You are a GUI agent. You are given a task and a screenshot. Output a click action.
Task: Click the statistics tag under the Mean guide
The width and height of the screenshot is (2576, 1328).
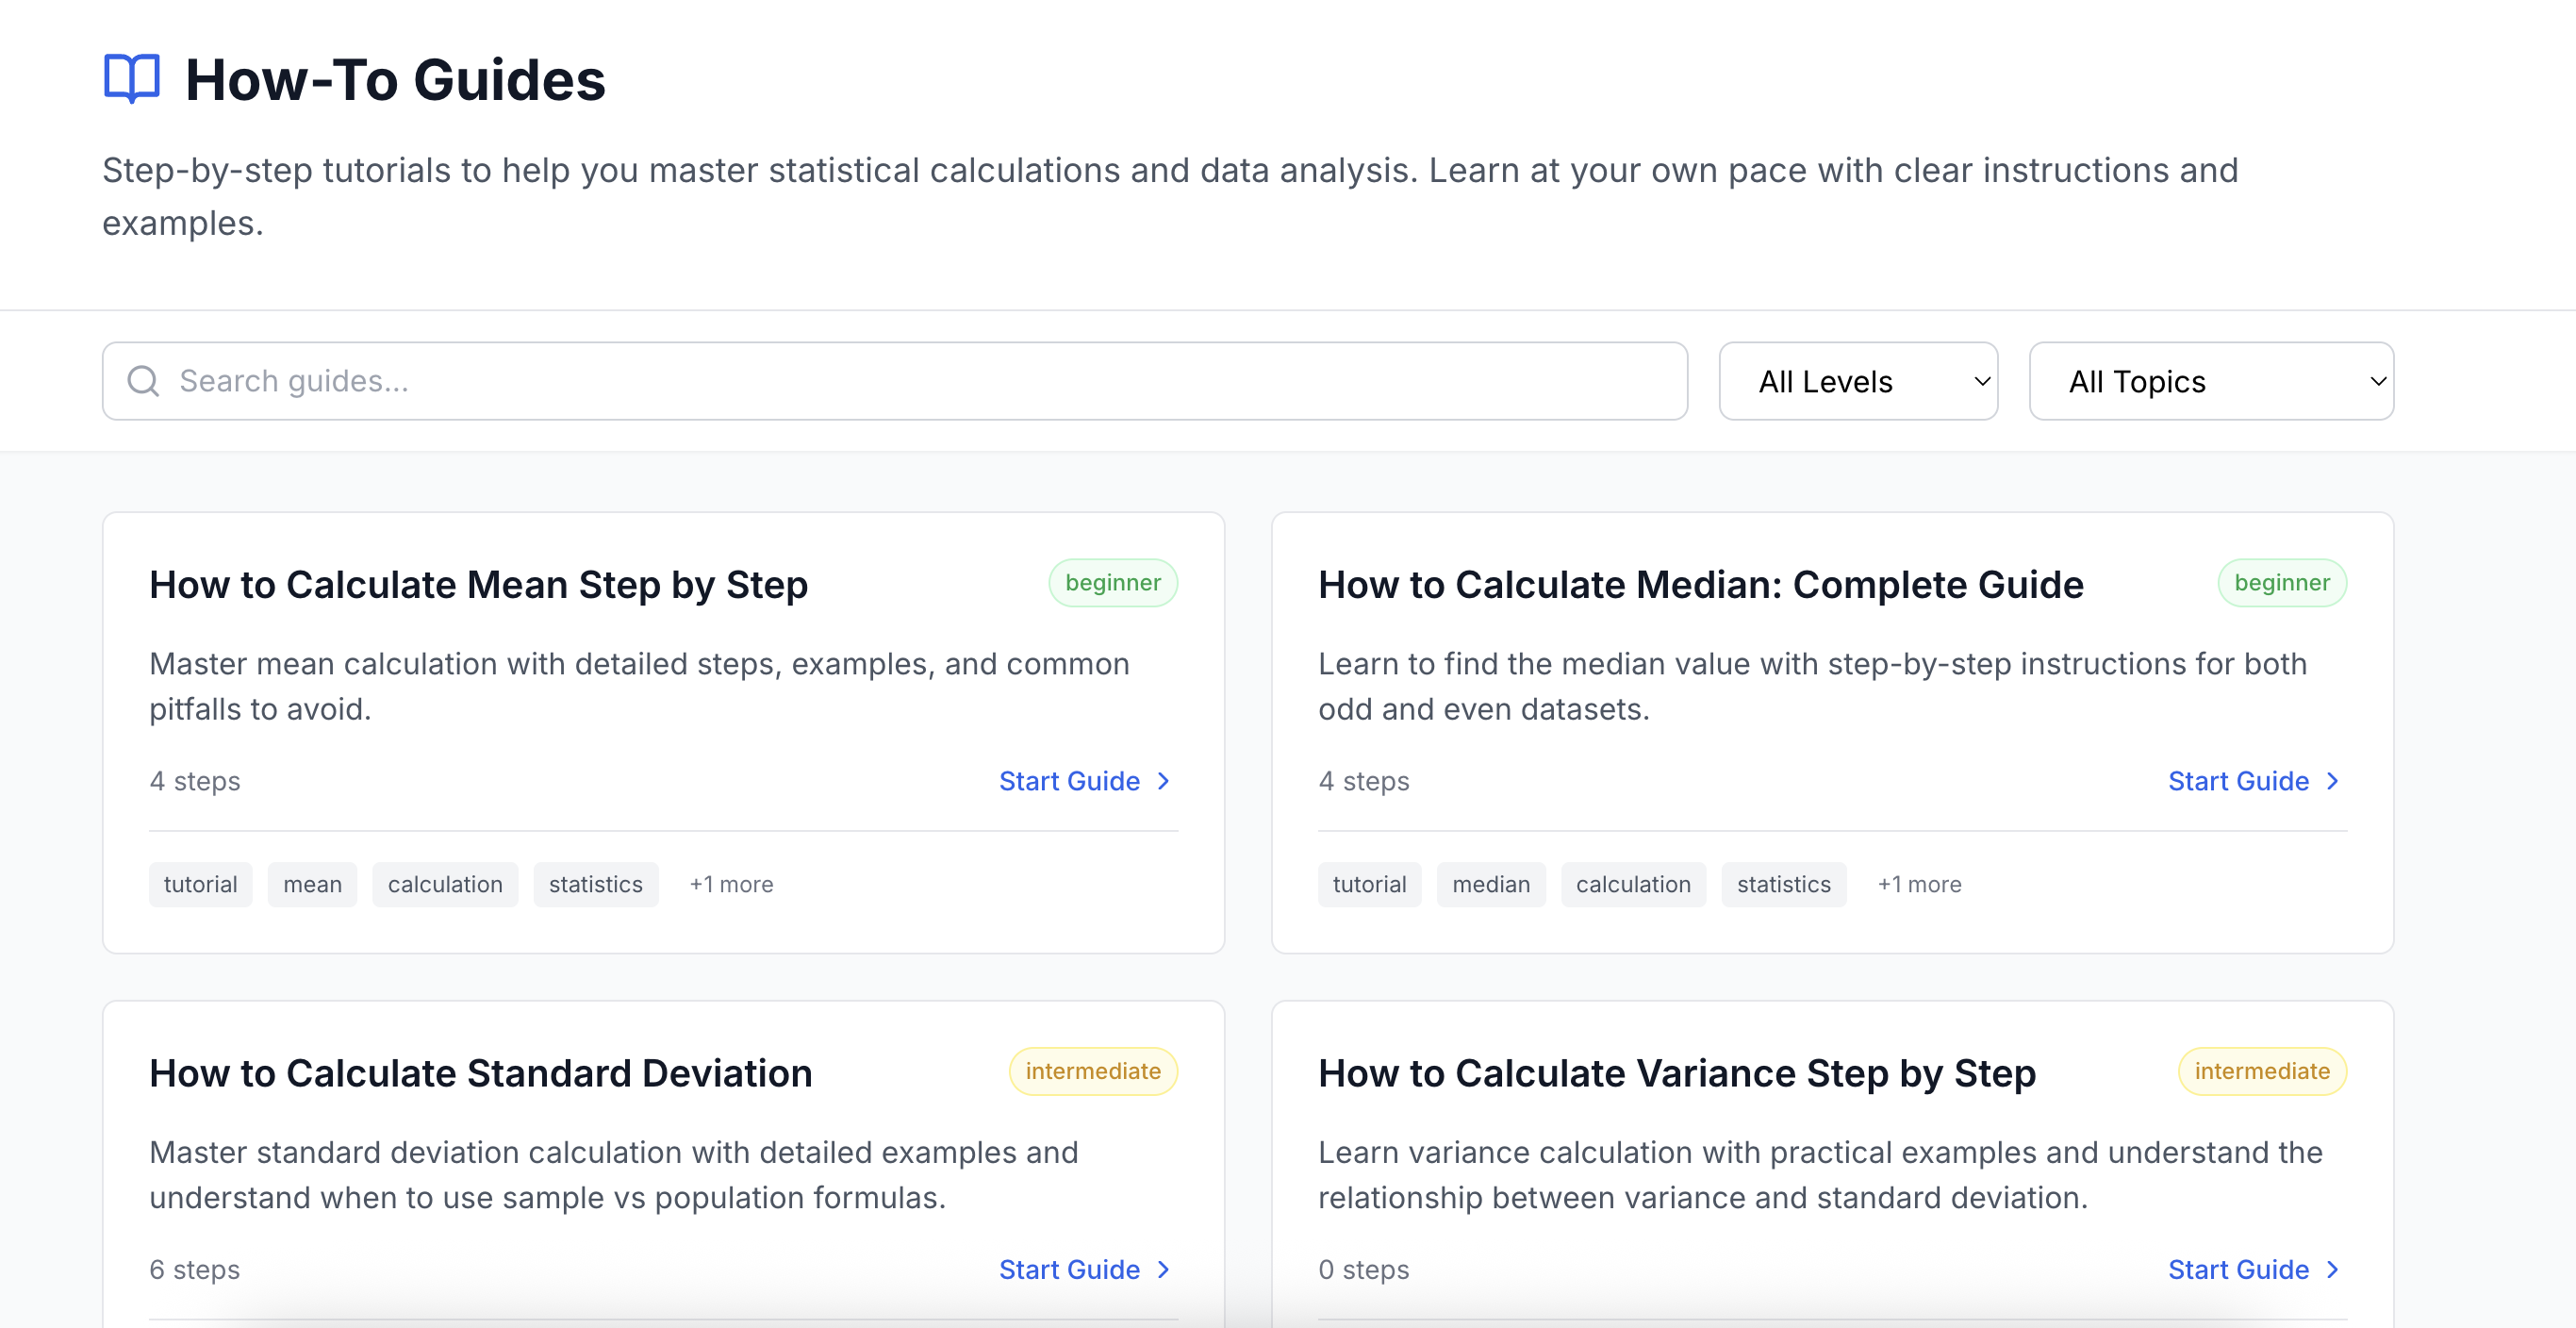click(595, 884)
